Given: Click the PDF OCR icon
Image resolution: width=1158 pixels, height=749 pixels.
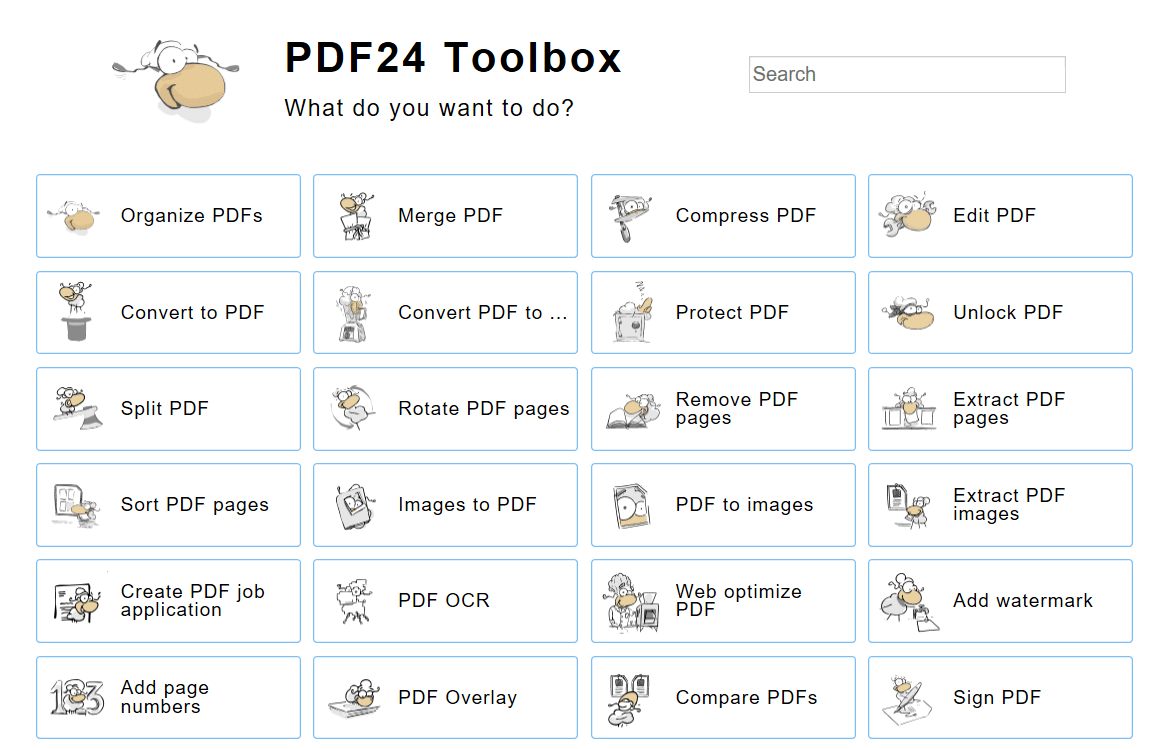Looking at the screenshot, I should click(354, 601).
